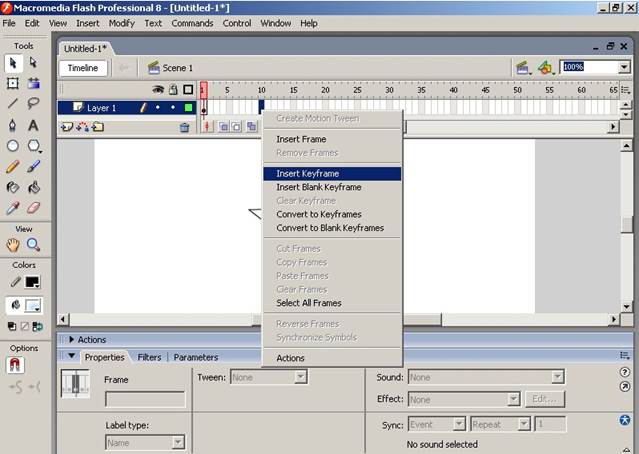Viewport: 639px width, 454px height.
Task: Click the Scene 1 label
Action: (177, 68)
